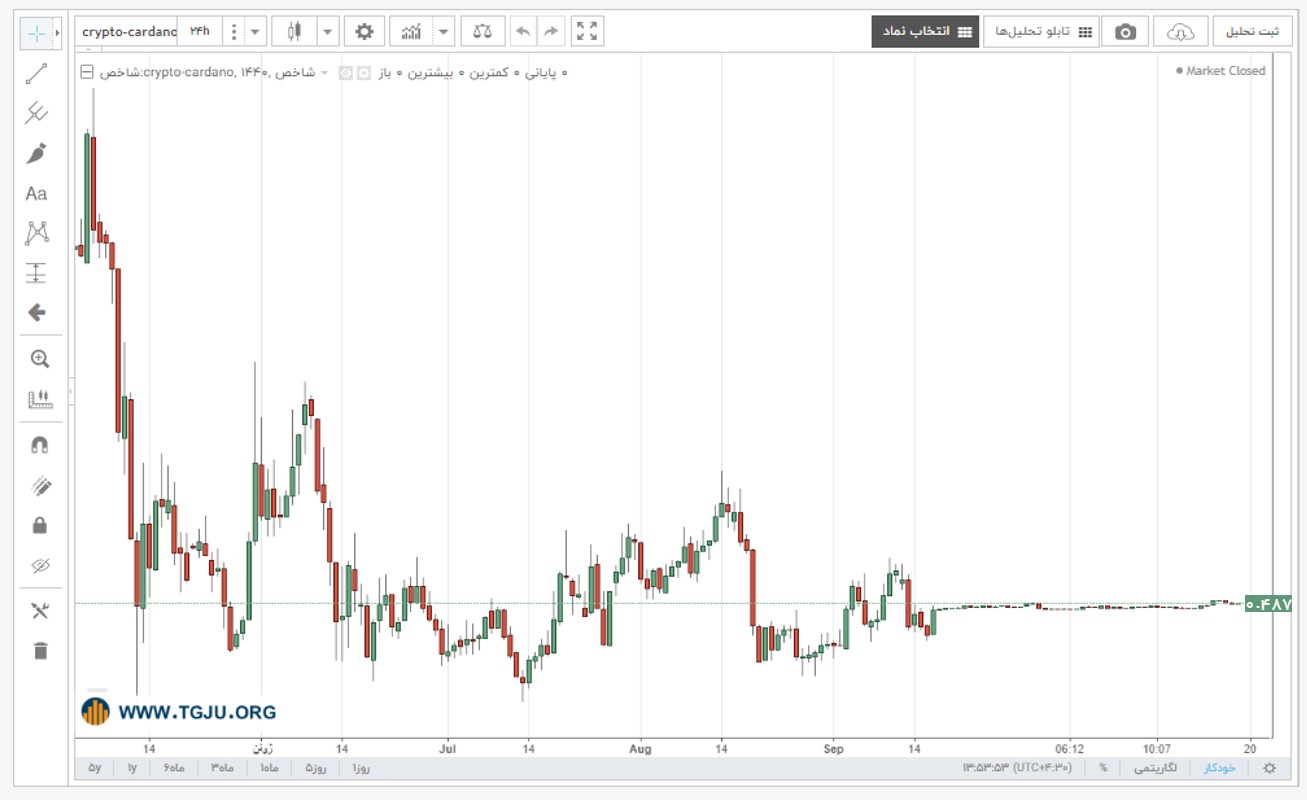Open the legend dropdown arrow next to شاخص
The height and width of the screenshot is (800, 1307).
[324, 73]
